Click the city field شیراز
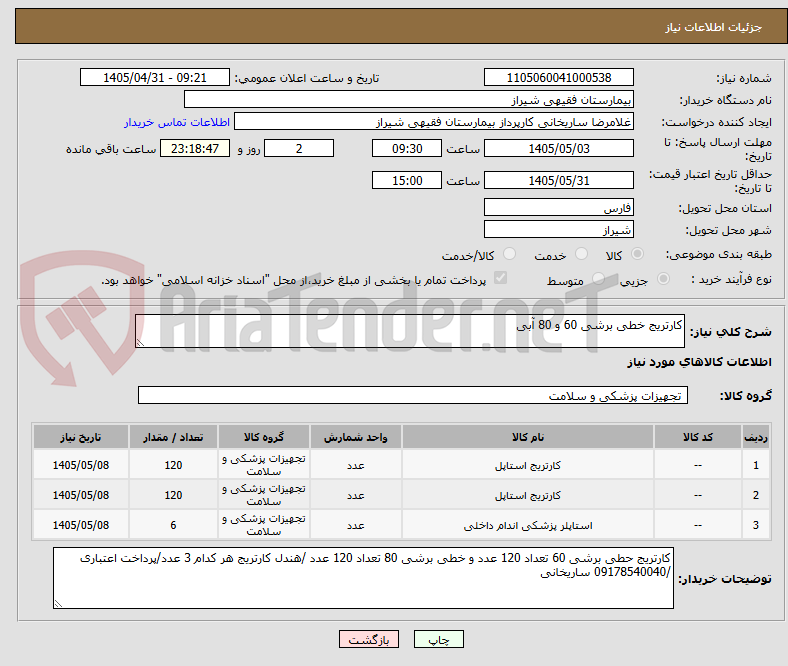 [x=558, y=229]
